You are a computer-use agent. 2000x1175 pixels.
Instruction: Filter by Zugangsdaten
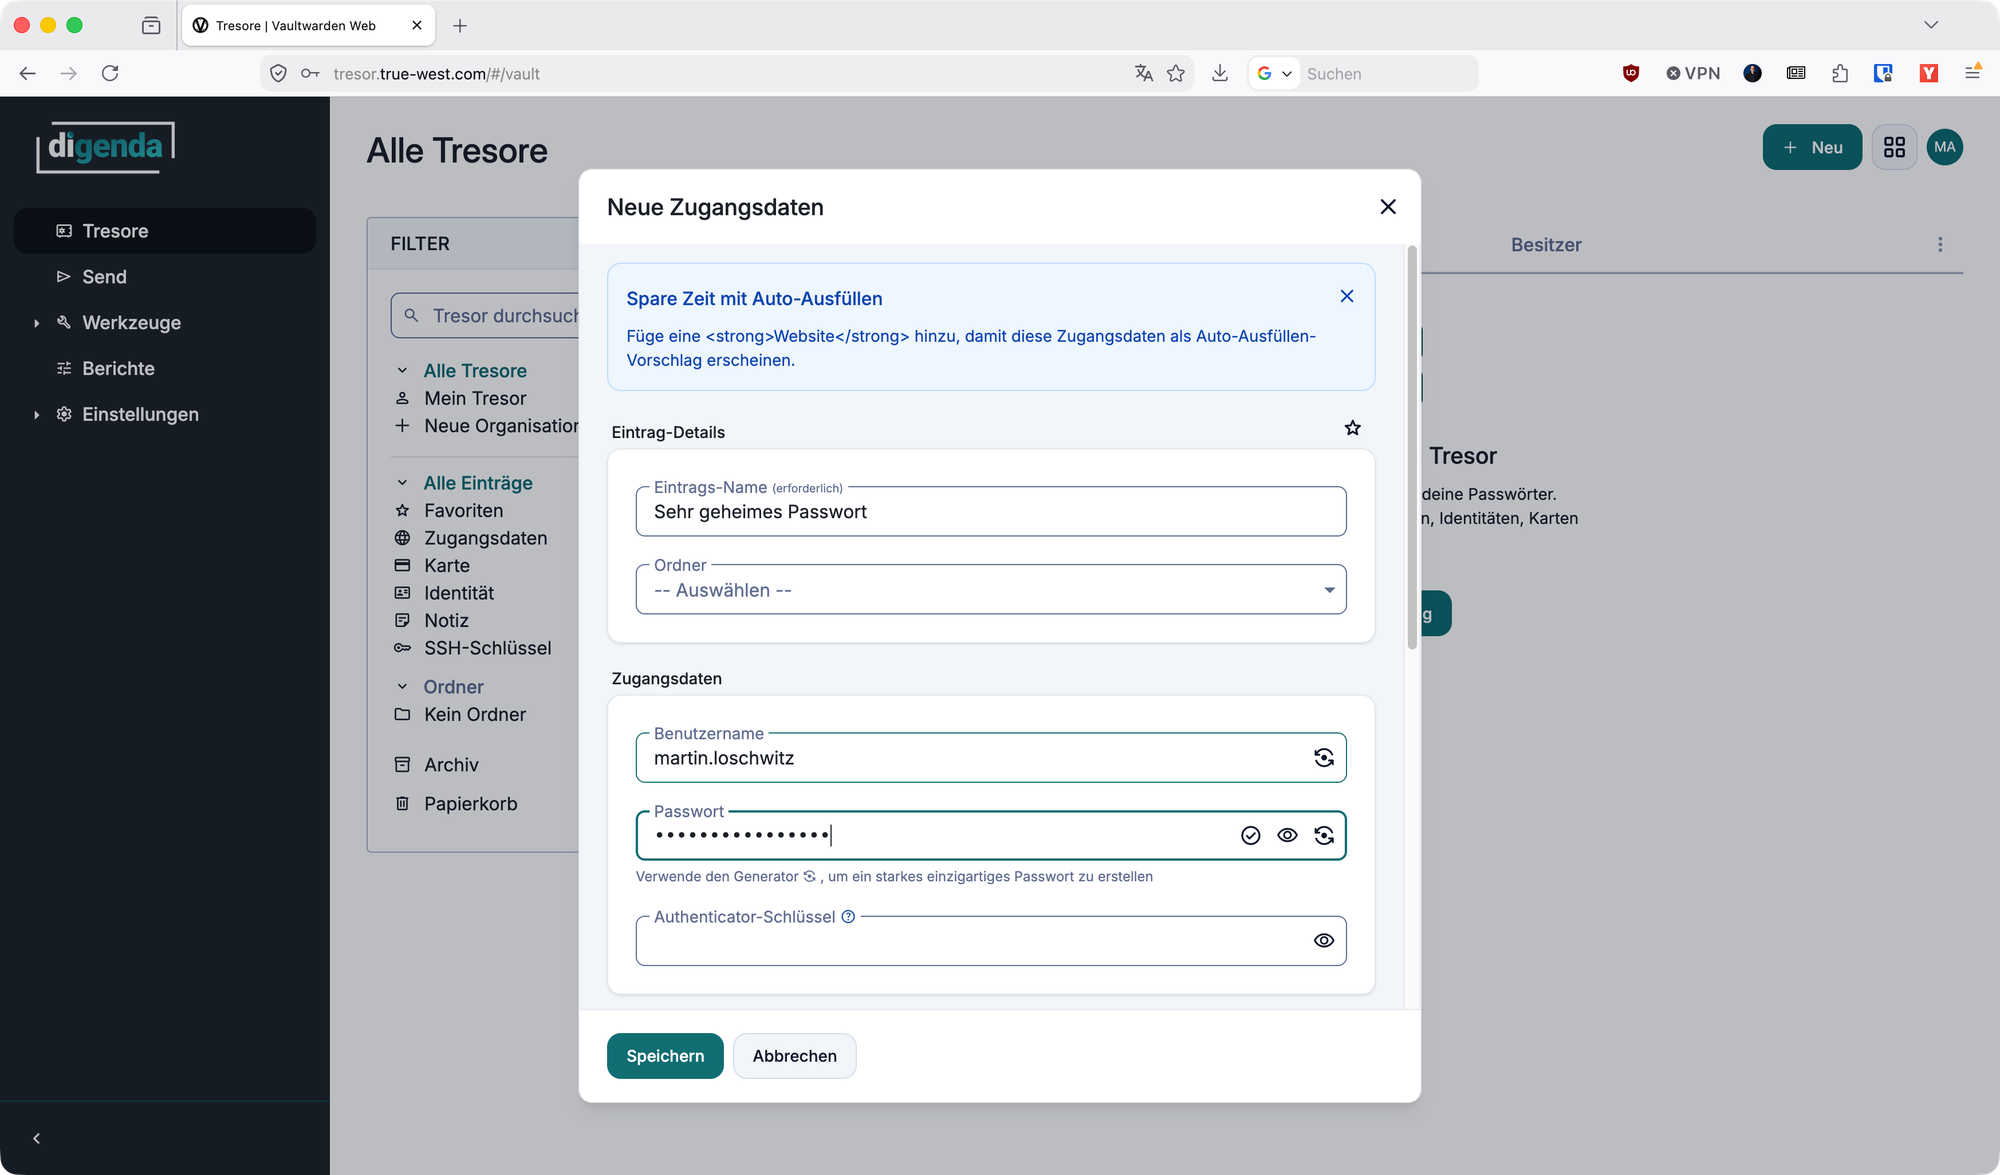485,538
